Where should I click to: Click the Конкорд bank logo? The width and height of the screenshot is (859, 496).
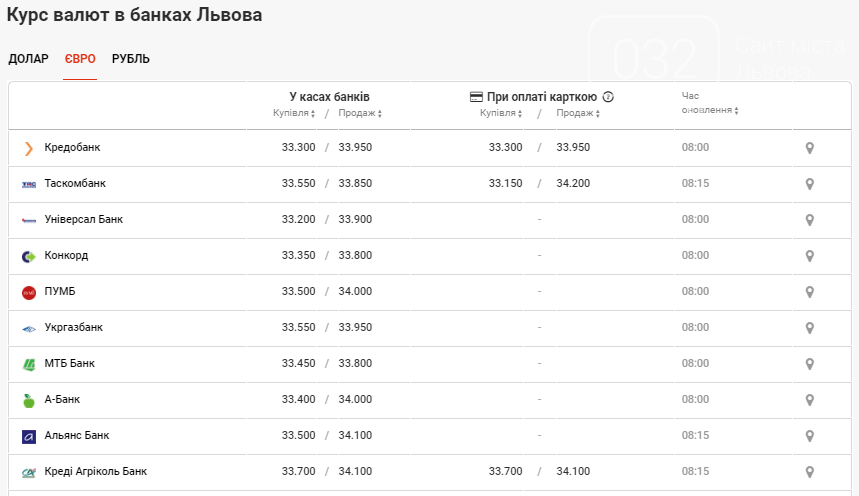coord(28,256)
